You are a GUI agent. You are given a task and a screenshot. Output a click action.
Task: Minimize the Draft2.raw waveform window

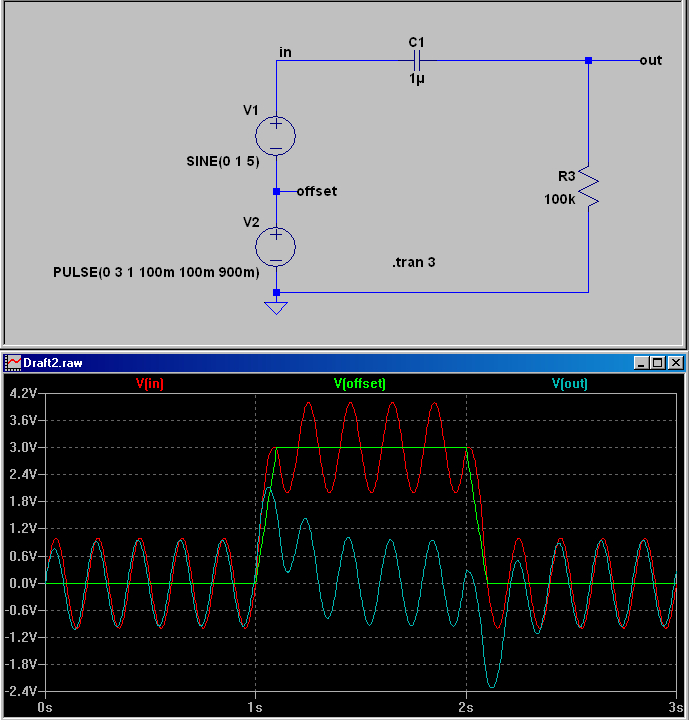click(641, 363)
